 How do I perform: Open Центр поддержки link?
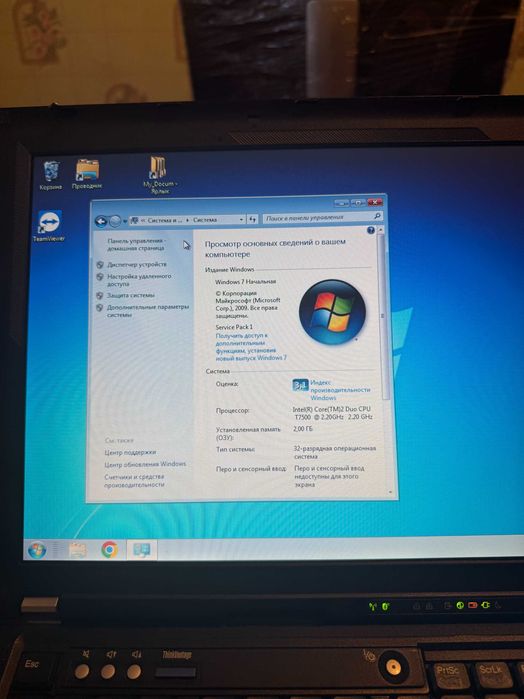coord(130,452)
